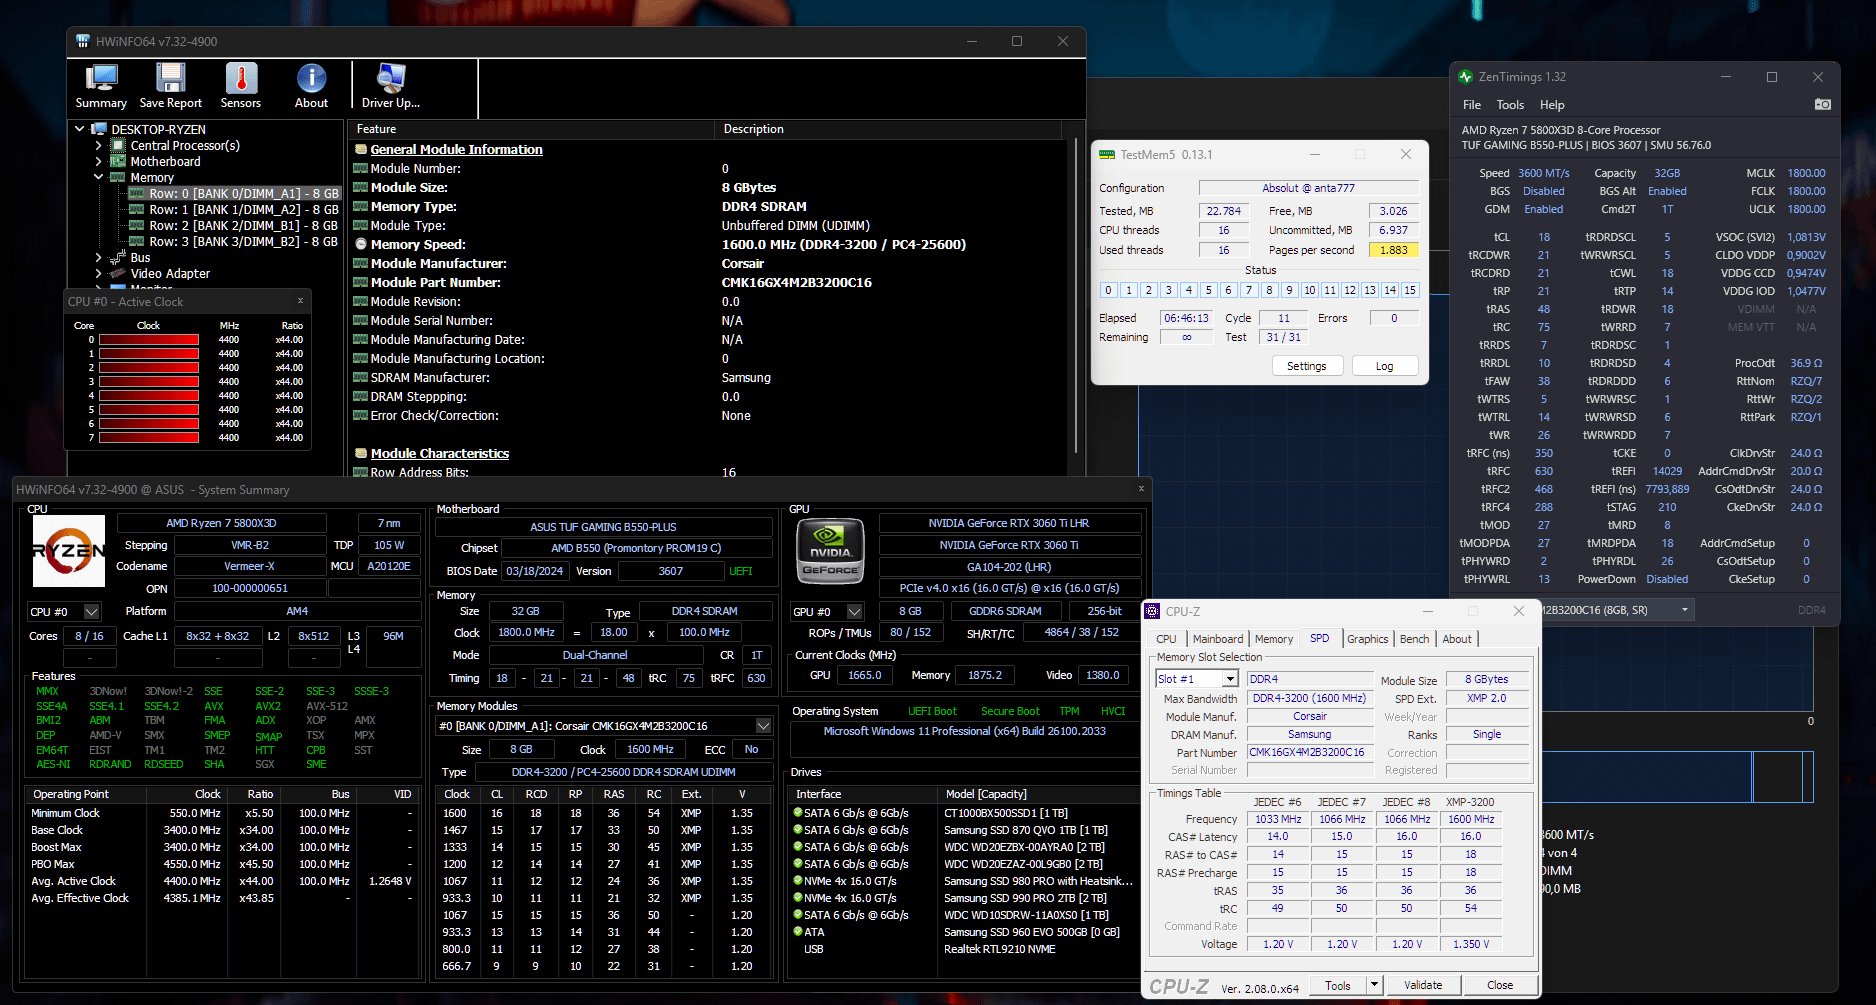Switch to the Graphics tab in CPU-Z
Screen dimensions: 1876x1005
(x=1367, y=639)
